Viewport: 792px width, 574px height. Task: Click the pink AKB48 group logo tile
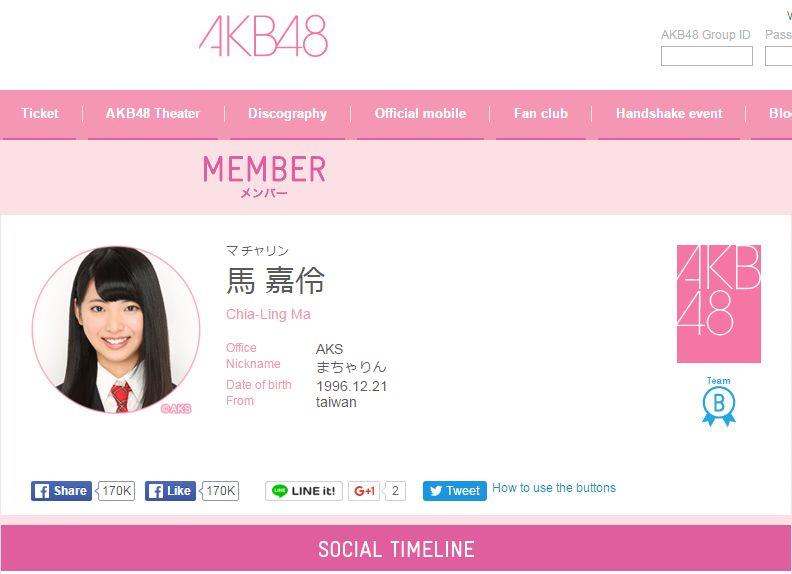[x=719, y=304]
